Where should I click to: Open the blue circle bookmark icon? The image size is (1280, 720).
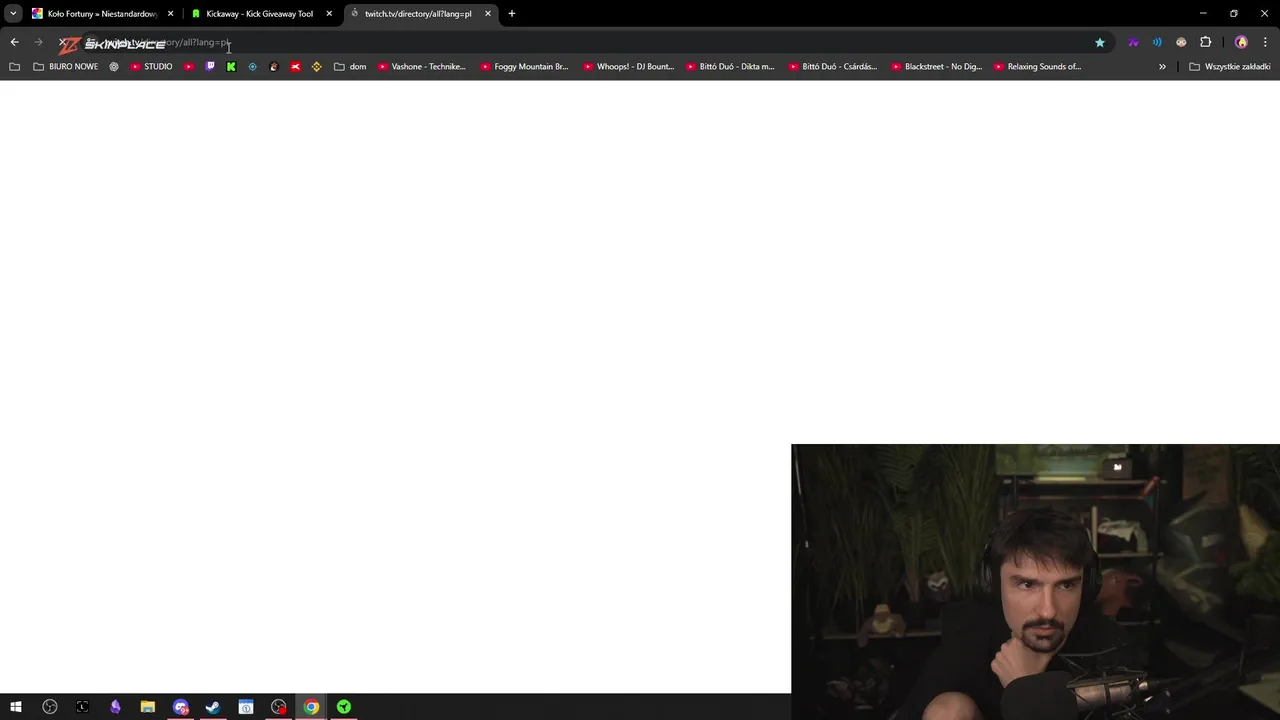pyautogui.click(x=252, y=67)
